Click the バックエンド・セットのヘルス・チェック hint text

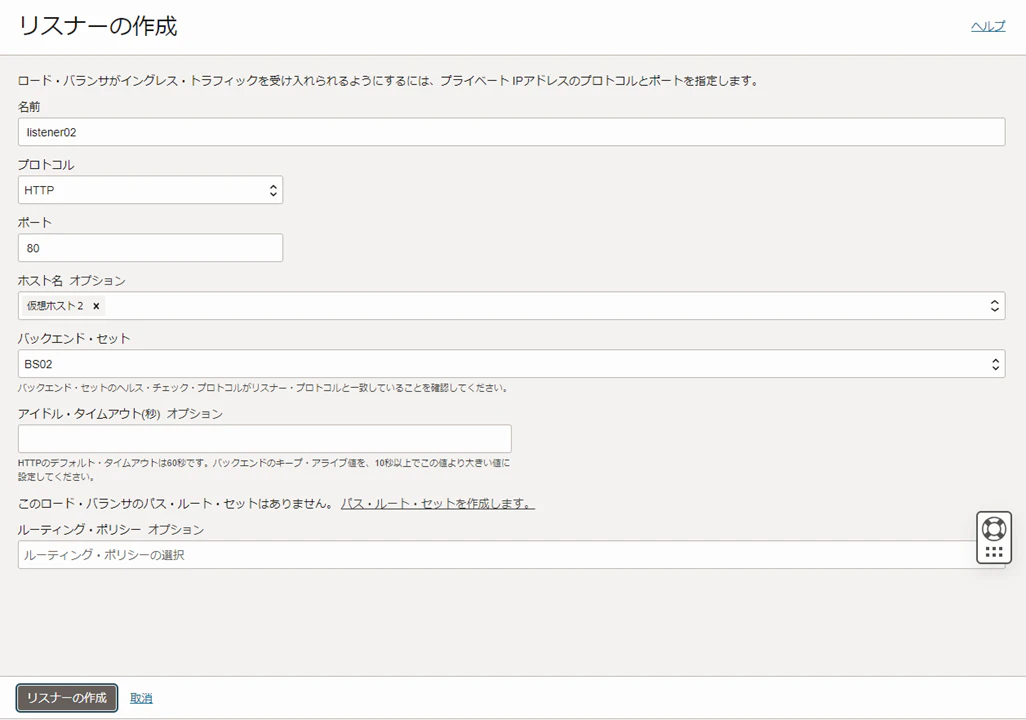coord(264,387)
